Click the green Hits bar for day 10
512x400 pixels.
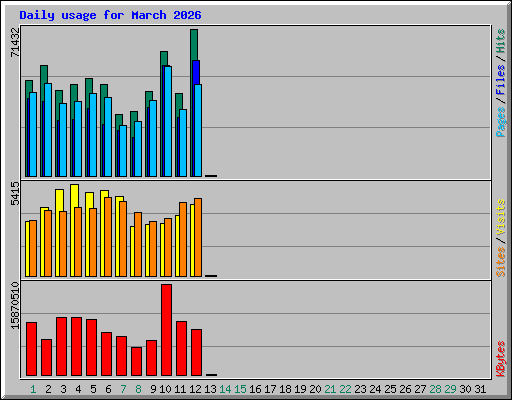tap(164, 59)
